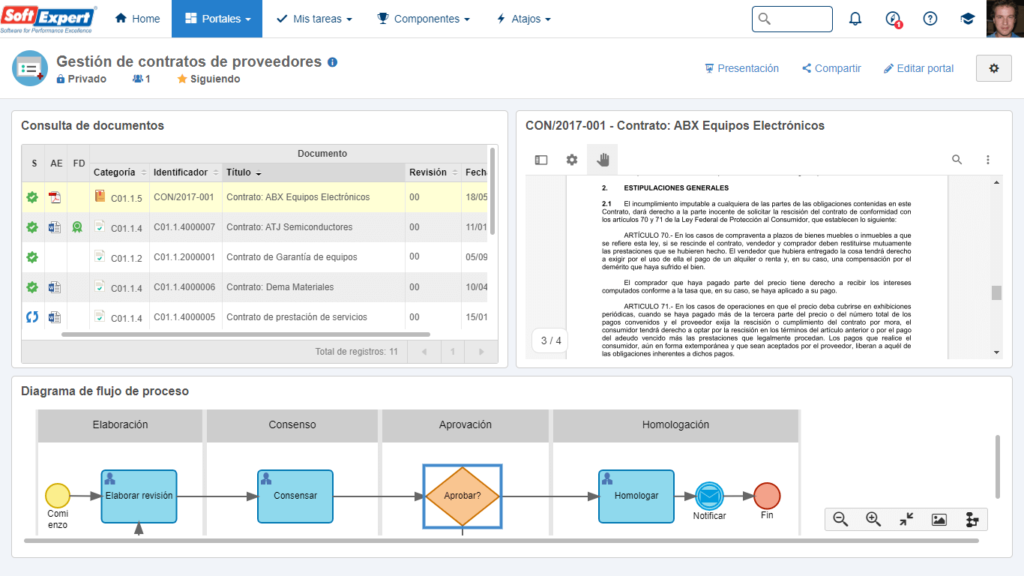
Task: Click the search magnifier in document viewer
Action: [x=957, y=160]
